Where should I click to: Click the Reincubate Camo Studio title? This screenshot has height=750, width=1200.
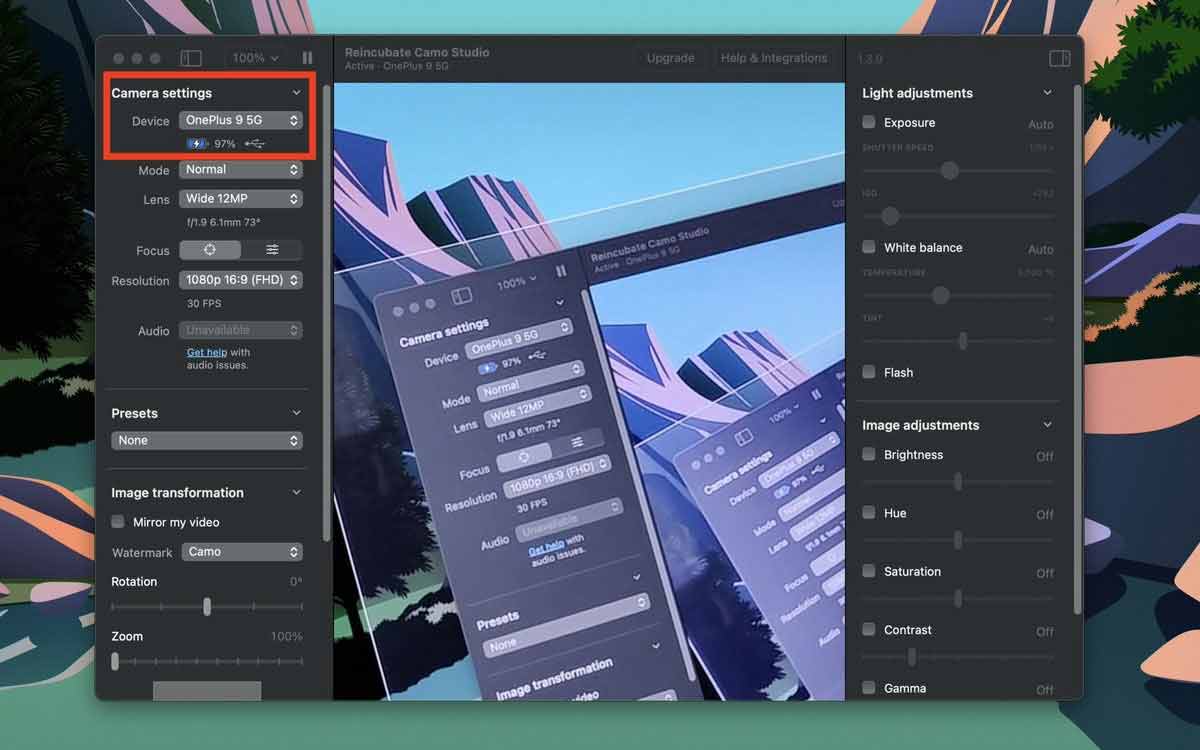coord(417,52)
